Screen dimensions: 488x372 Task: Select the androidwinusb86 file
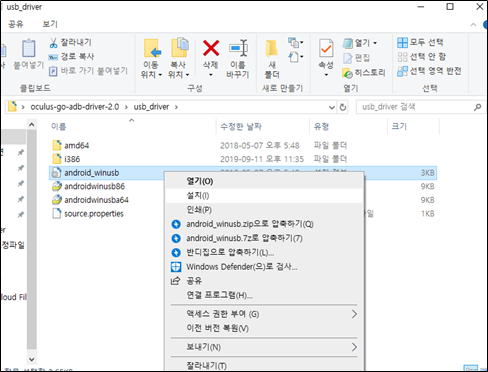(x=88, y=186)
